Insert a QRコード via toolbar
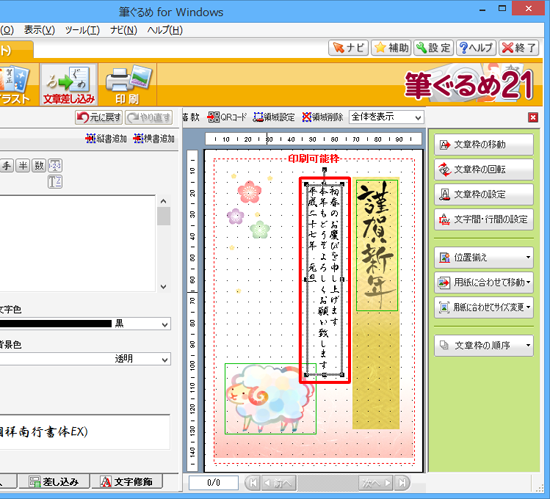This screenshot has height=499, width=550. click(x=227, y=117)
